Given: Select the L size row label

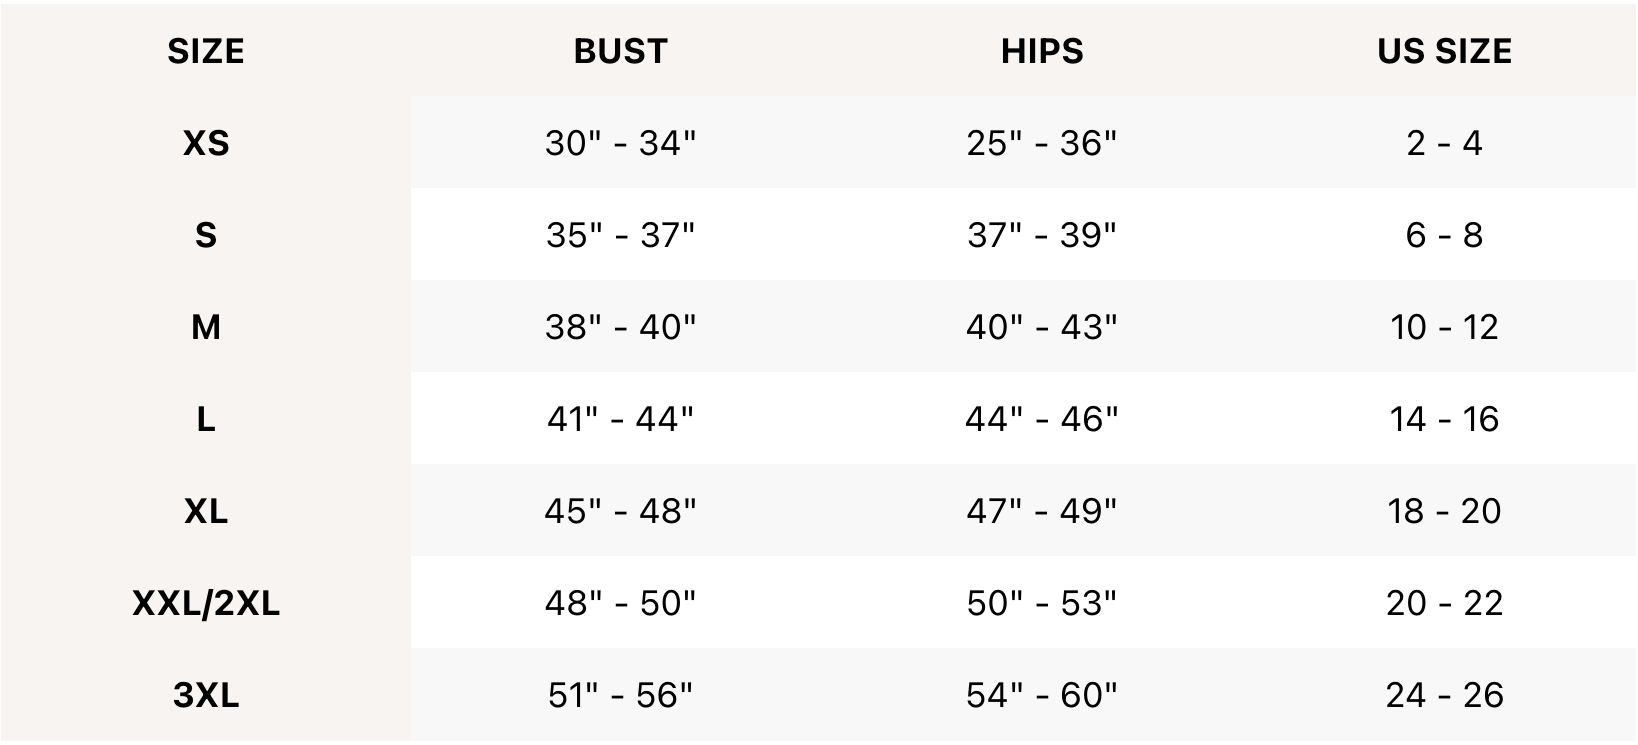Looking at the screenshot, I should (206, 419).
